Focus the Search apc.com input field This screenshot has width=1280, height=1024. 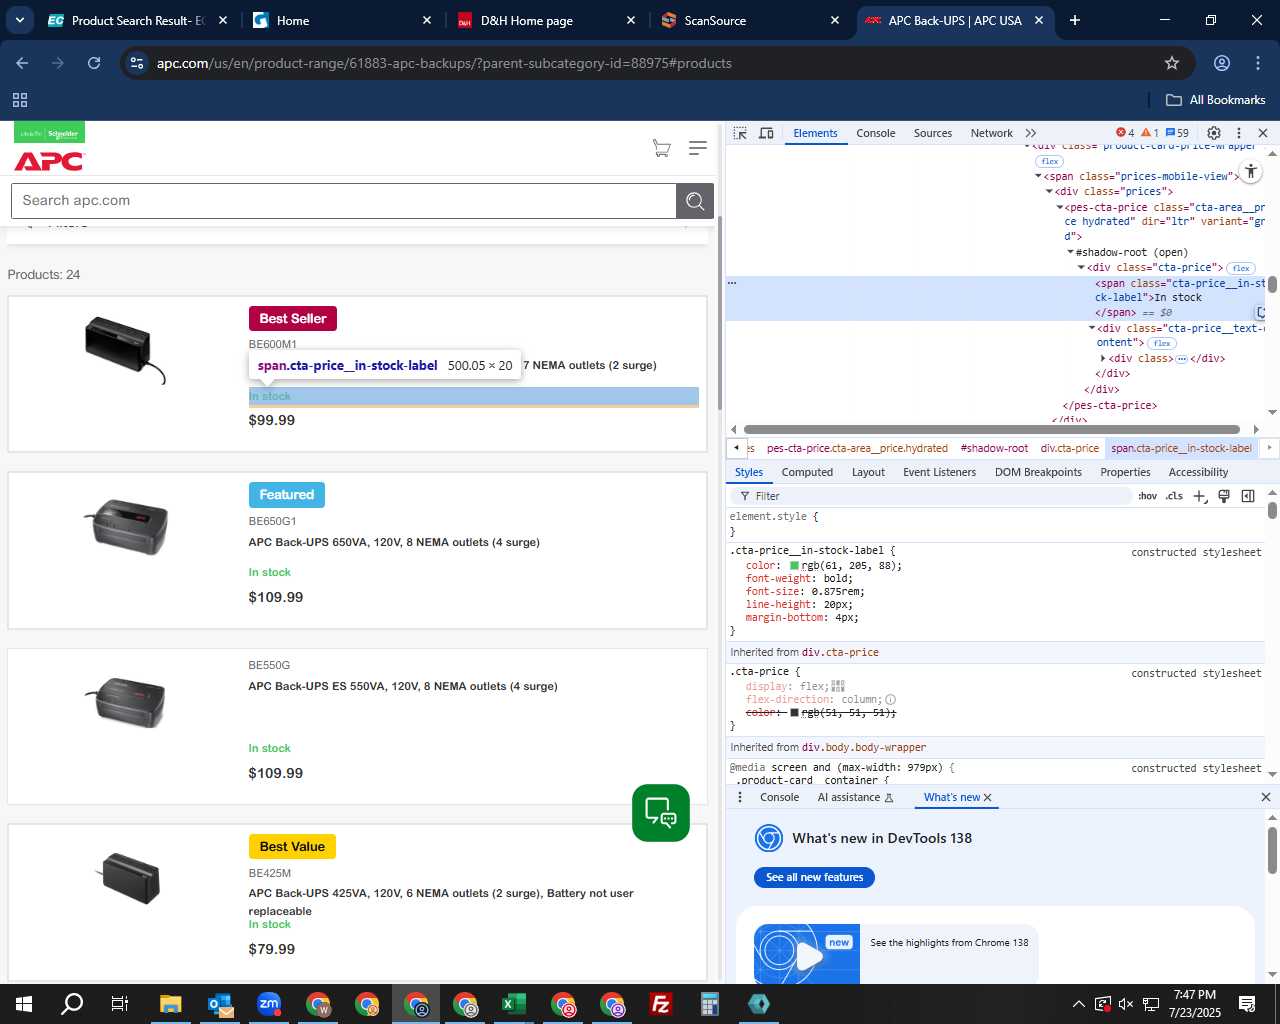(x=344, y=201)
